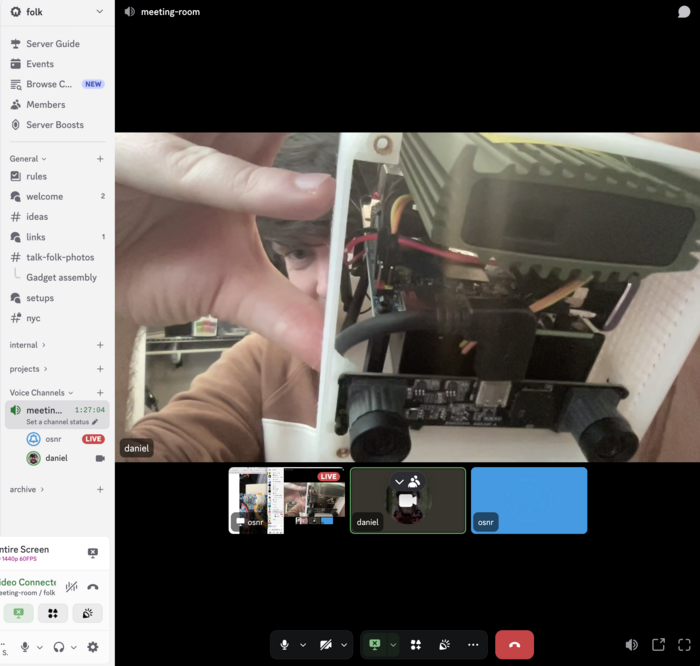Launch activities from the call control bar
The image size is (700, 666).
click(416, 645)
